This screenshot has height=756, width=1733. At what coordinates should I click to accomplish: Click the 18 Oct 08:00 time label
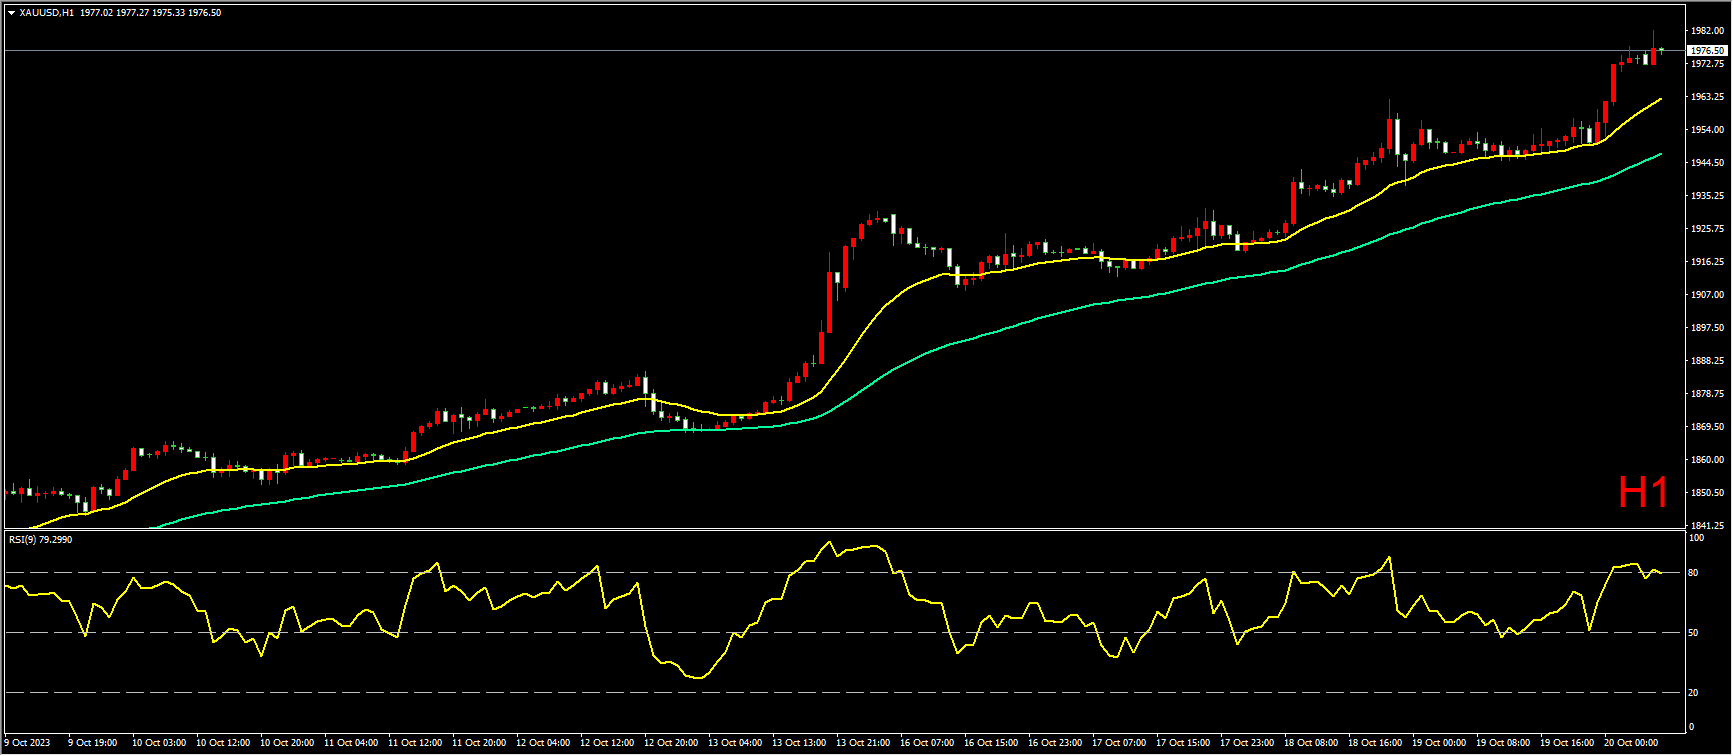[1310, 743]
